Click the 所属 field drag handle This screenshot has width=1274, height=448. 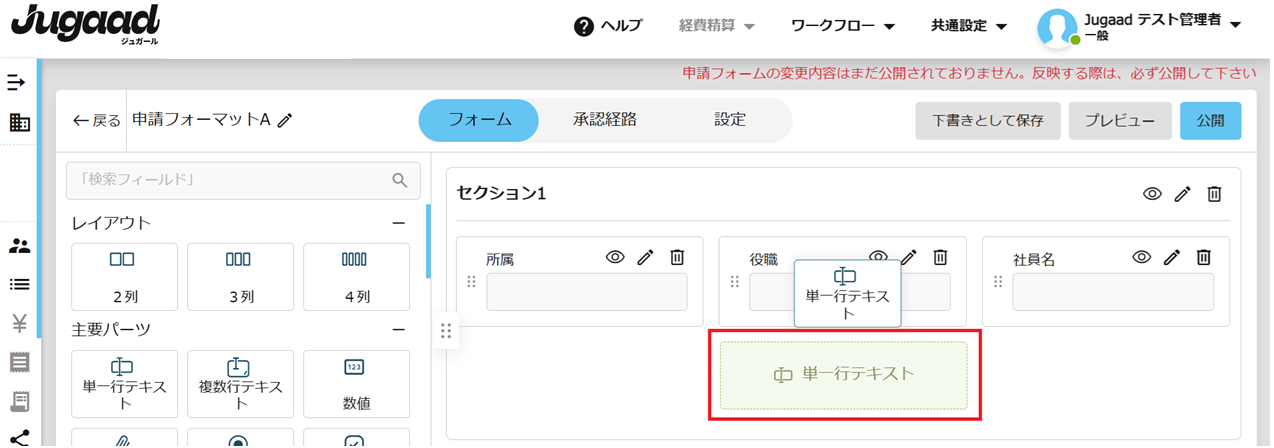pos(471,282)
